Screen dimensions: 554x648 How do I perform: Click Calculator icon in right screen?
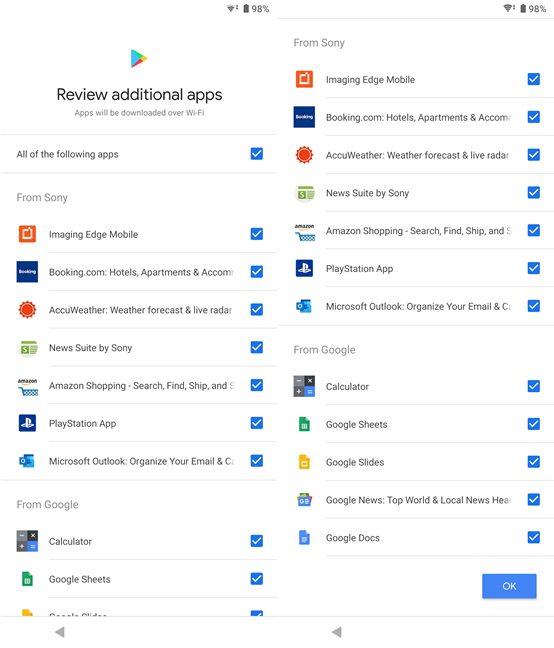(x=304, y=386)
